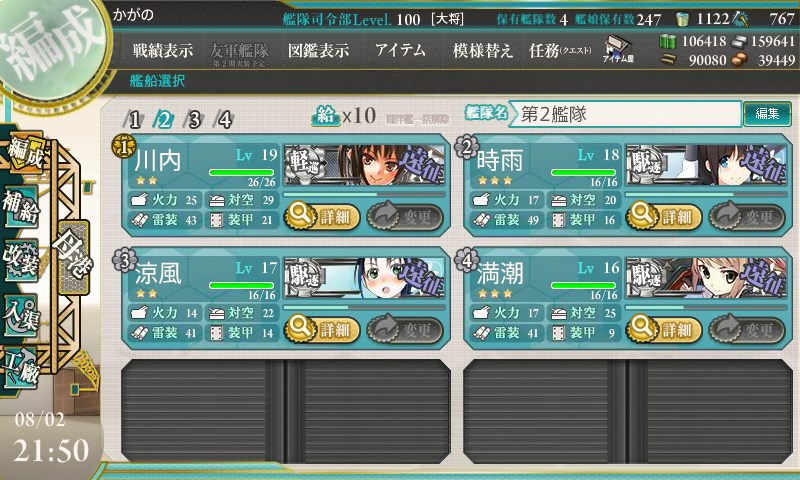
Task: Open the 入渠 docking sidebar icon
Action: pos(20,315)
